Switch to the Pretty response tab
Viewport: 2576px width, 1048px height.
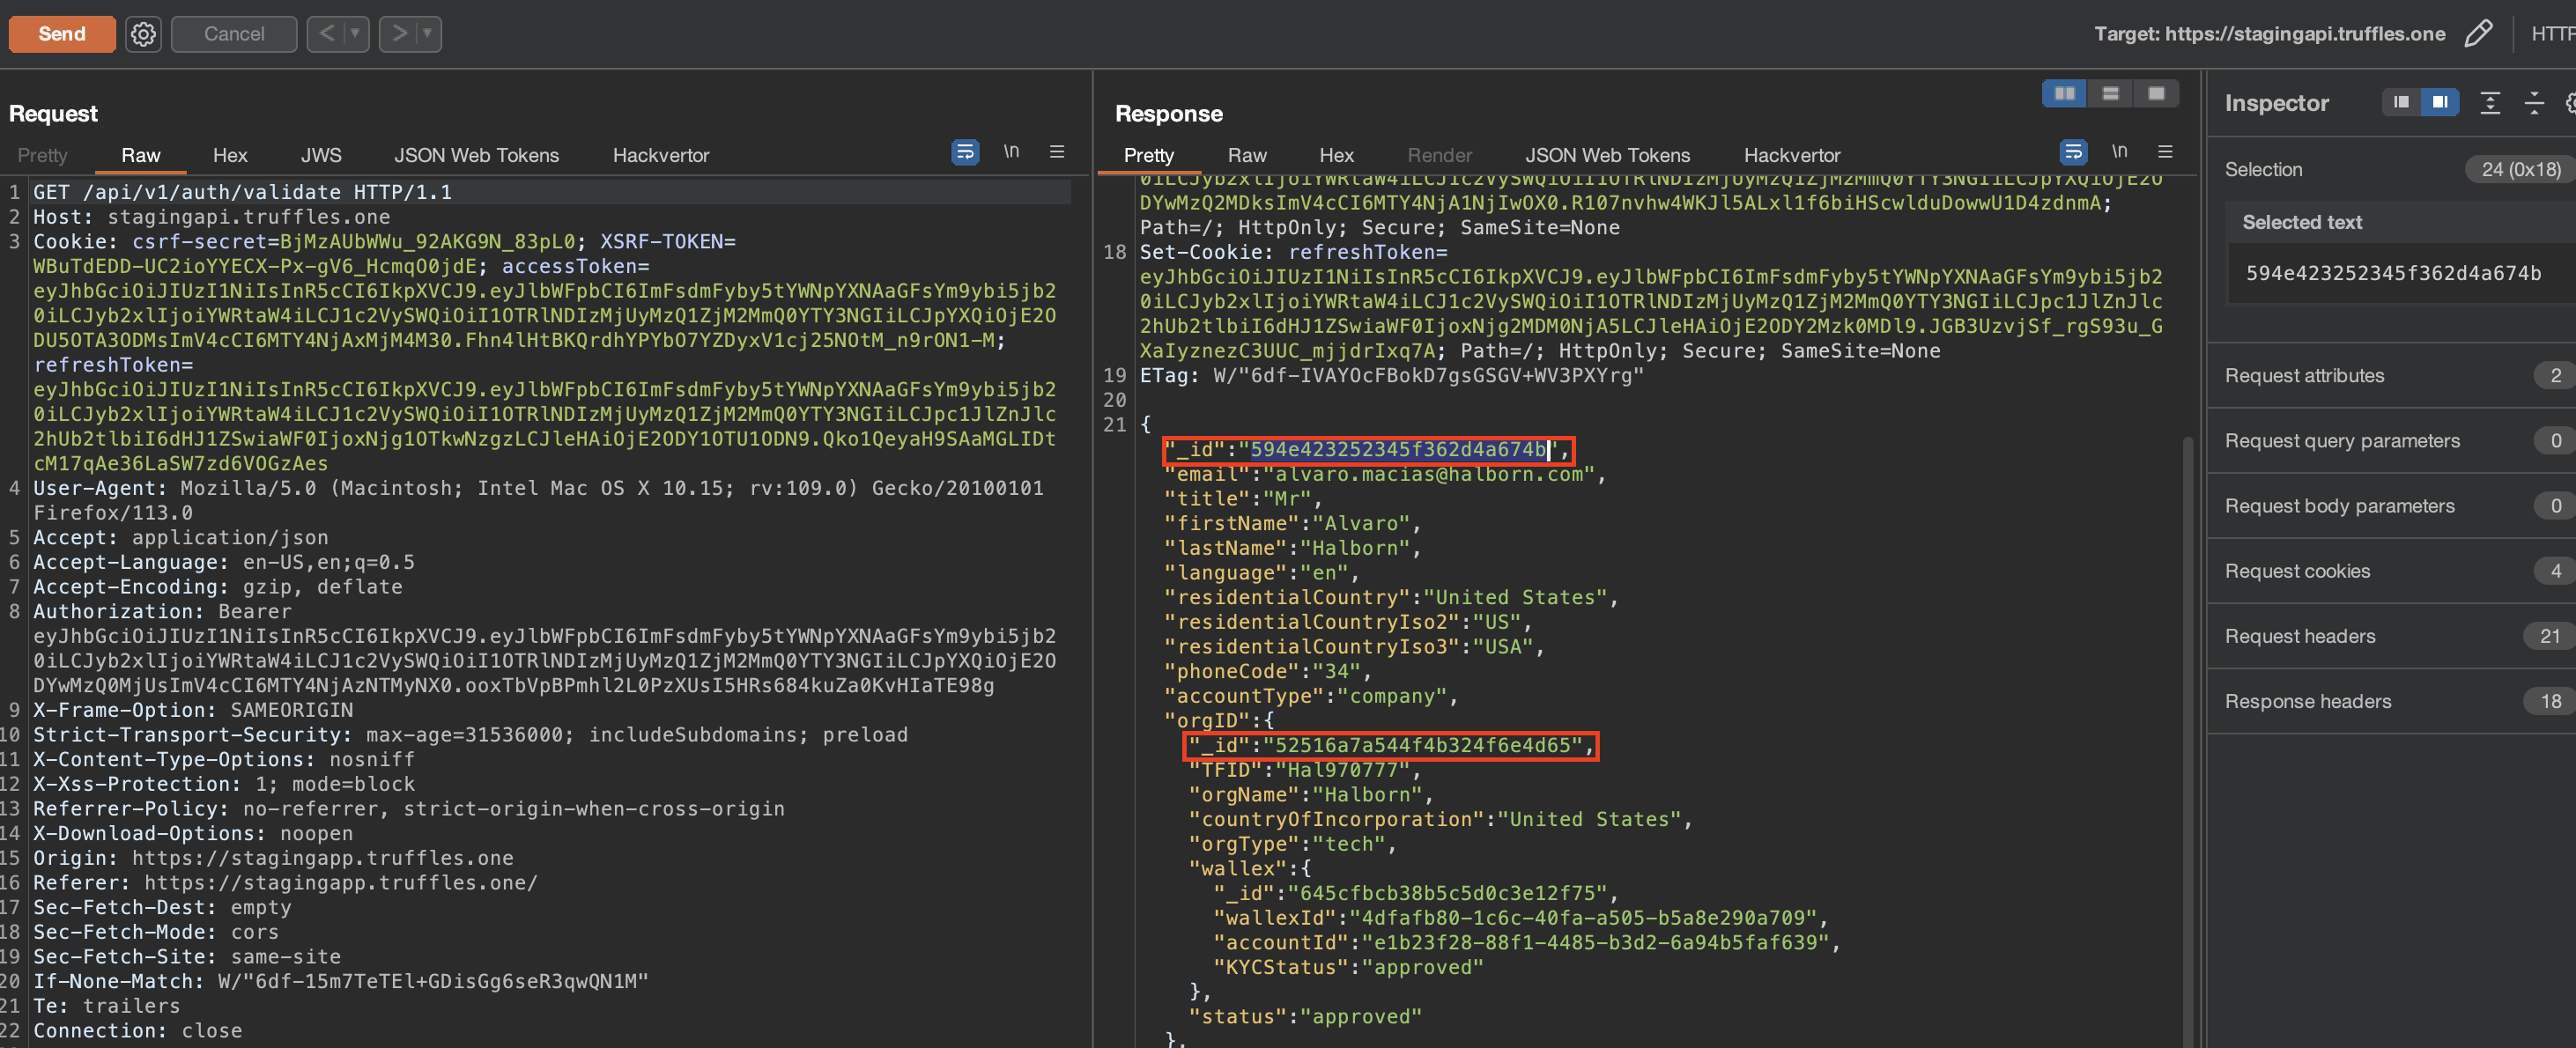coord(1150,154)
